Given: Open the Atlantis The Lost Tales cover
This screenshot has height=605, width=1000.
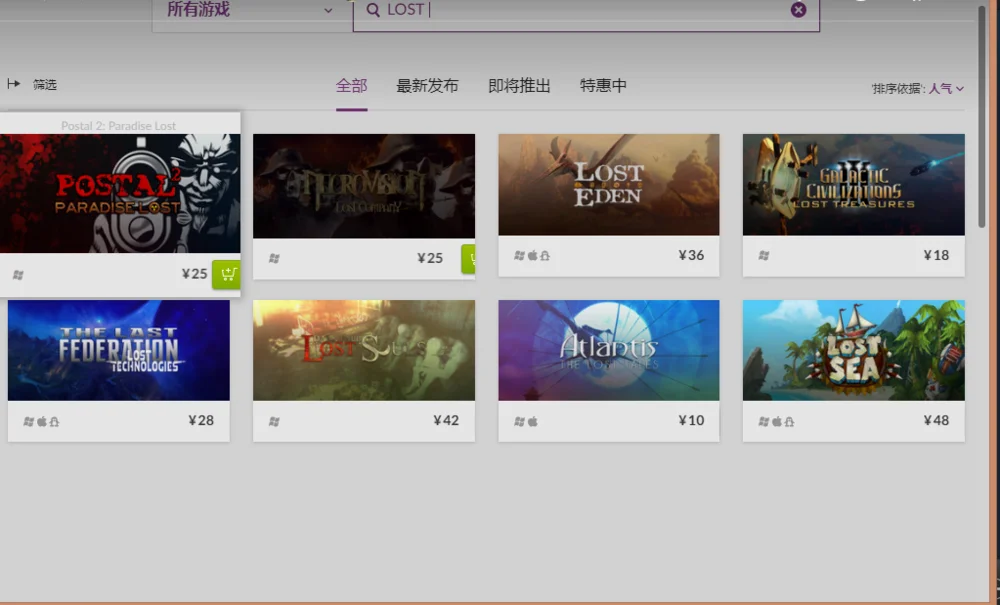Looking at the screenshot, I should point(608,351).
